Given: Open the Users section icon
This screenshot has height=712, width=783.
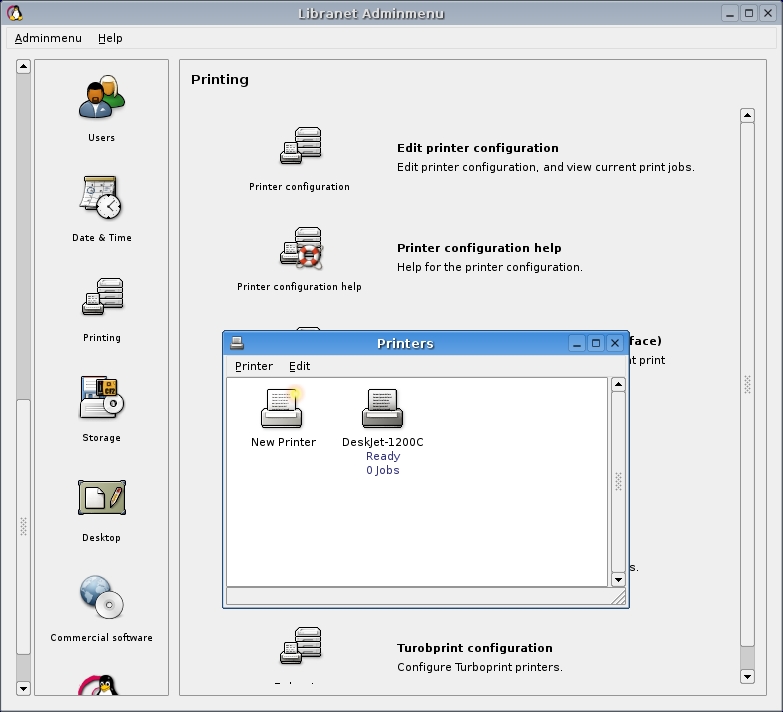Looking at the screenshot, I should pyautogui.click(x=101, y=98).
